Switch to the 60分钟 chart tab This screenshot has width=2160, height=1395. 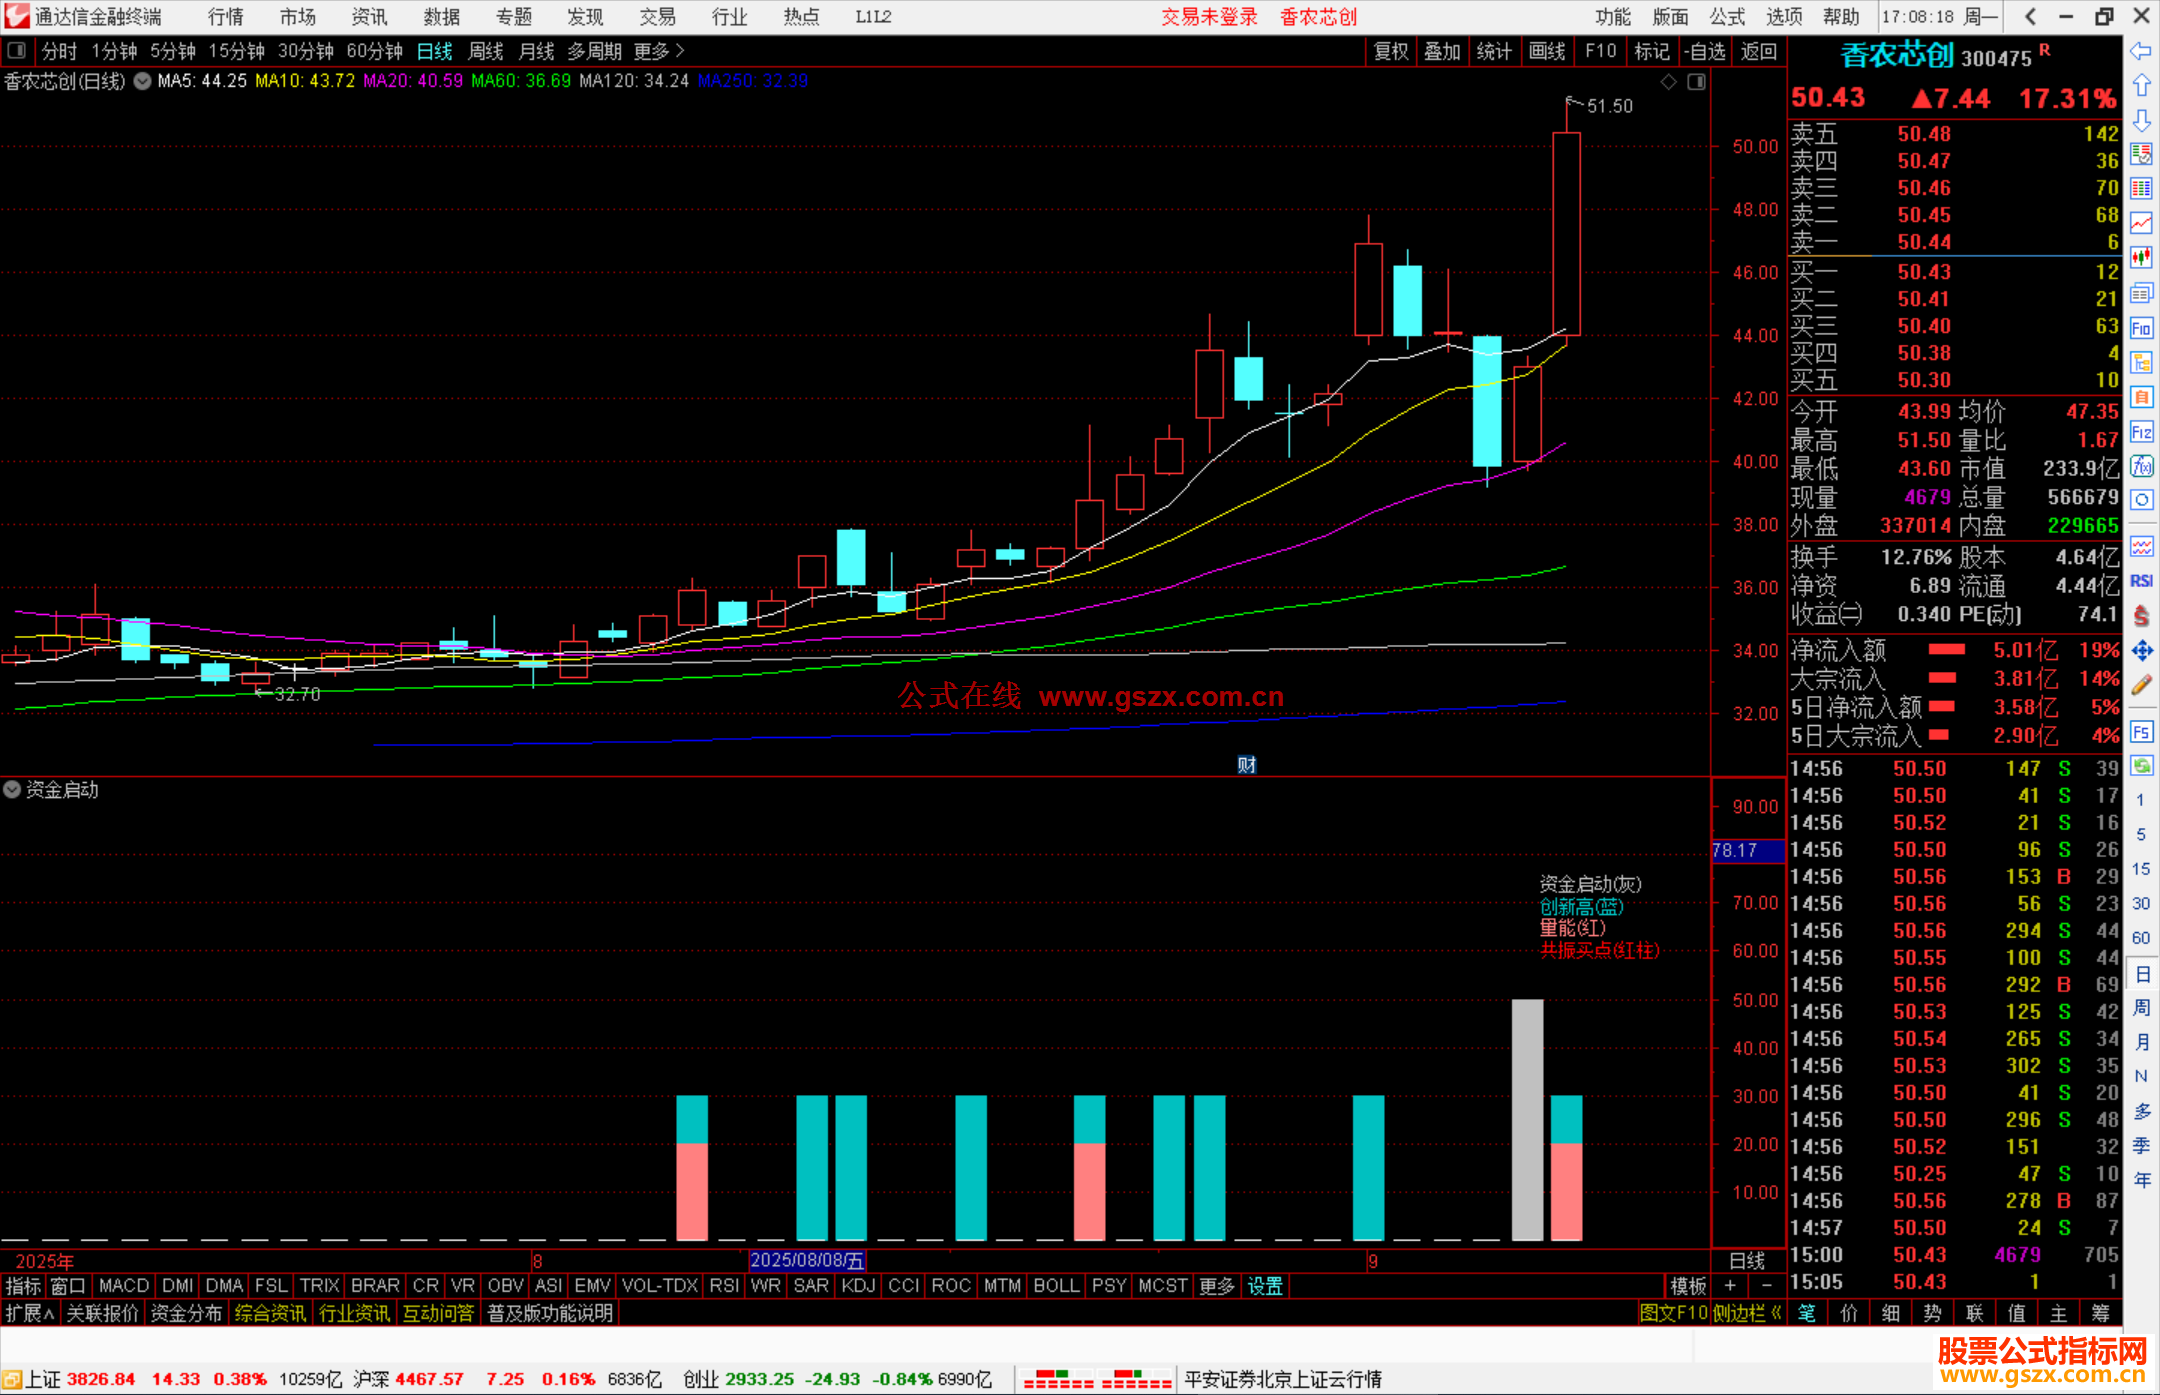click(374, 51)
